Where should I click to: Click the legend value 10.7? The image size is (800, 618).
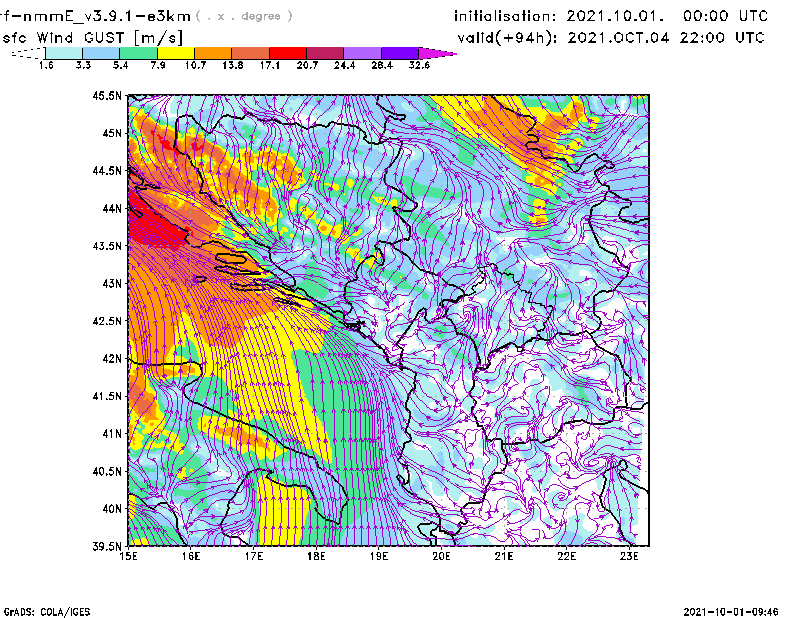(195, 65)
